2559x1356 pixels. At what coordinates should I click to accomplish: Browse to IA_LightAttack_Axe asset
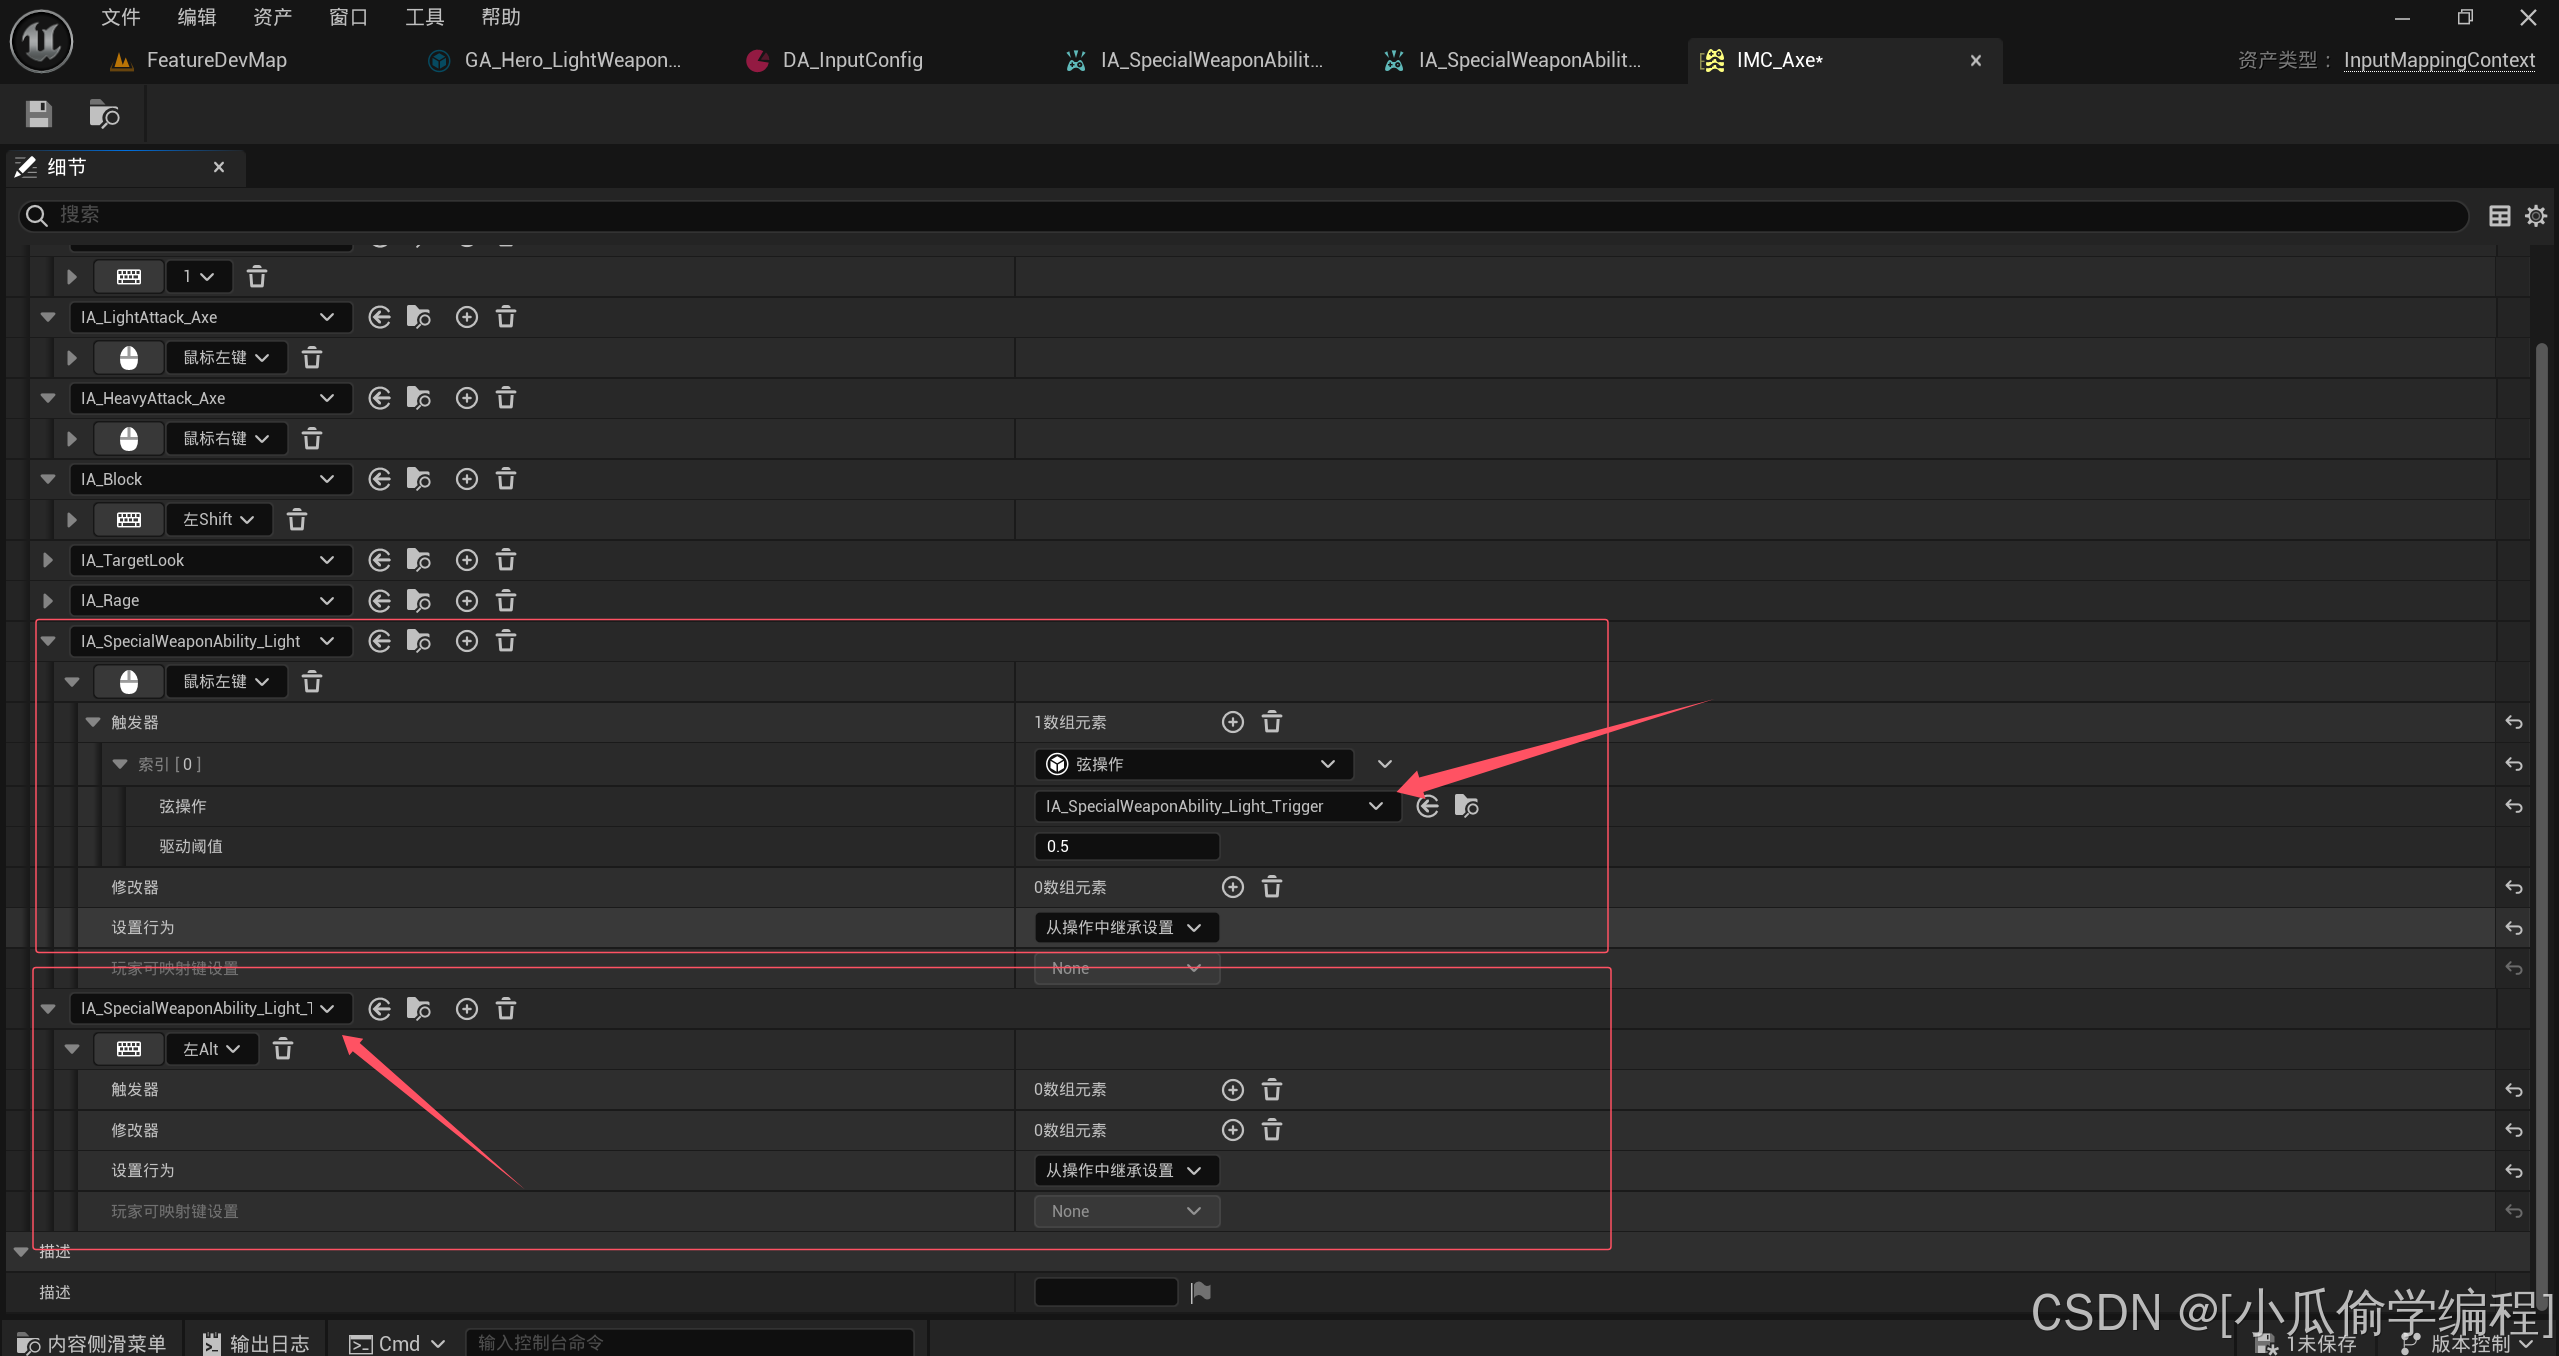tap(419, 317)
